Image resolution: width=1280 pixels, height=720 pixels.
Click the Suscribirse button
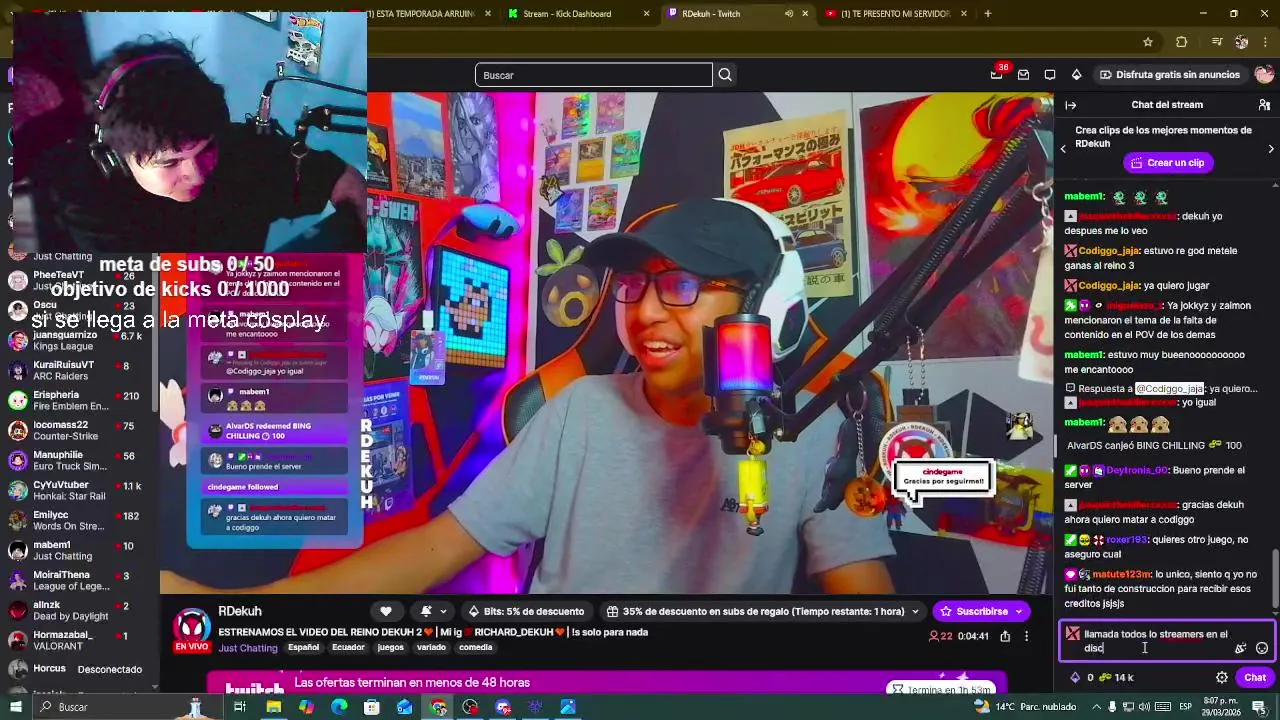(981, 611)
